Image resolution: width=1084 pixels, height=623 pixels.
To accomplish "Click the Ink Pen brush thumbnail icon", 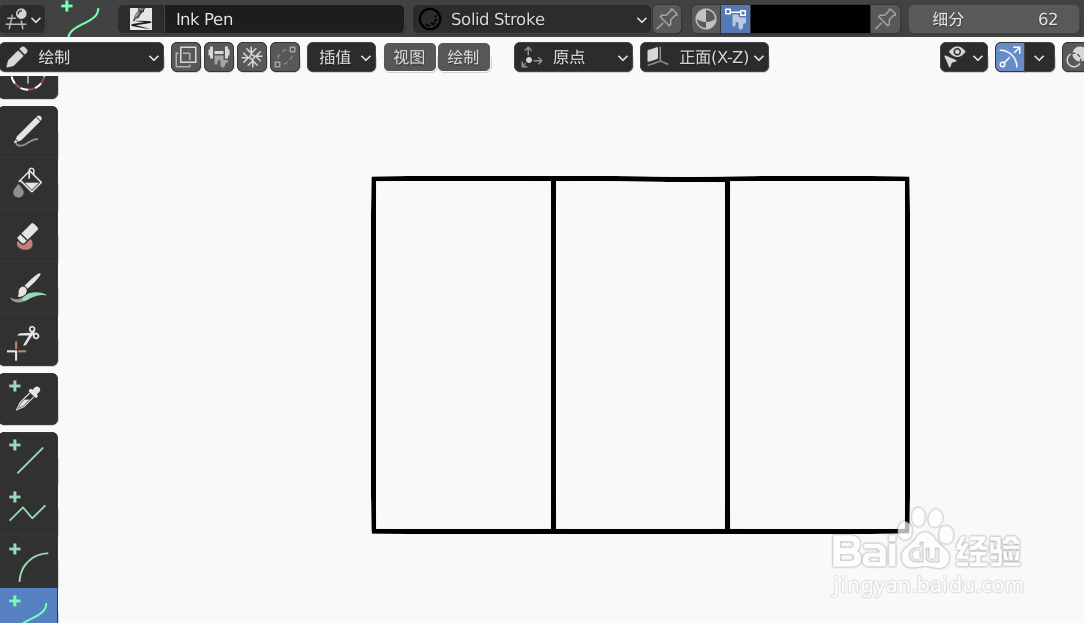I will [x=141, y=19].
